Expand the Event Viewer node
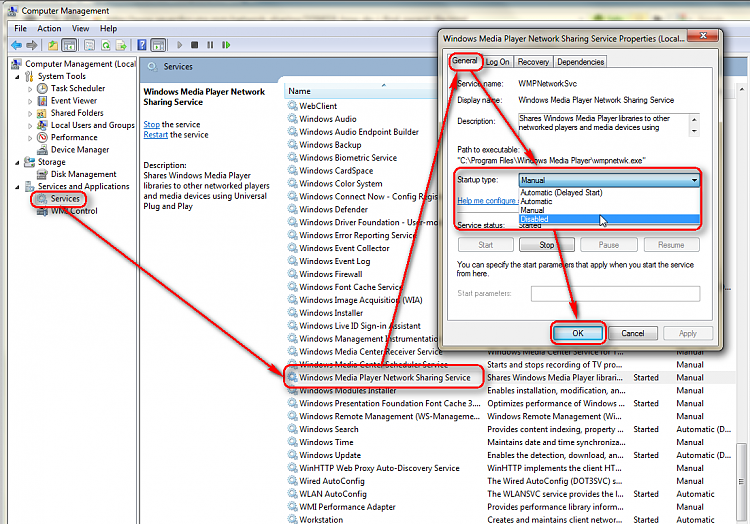 30,101
